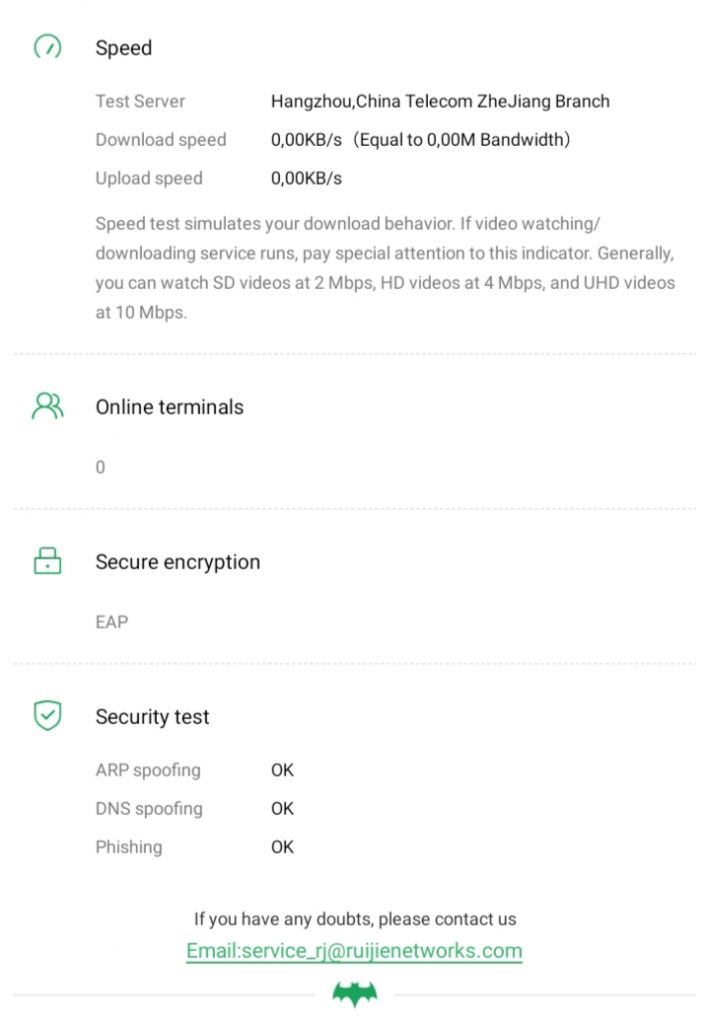
Task: Click the Upload speed 0,00KB/s value
Action: pyautogui.click(x=306, y=179)
